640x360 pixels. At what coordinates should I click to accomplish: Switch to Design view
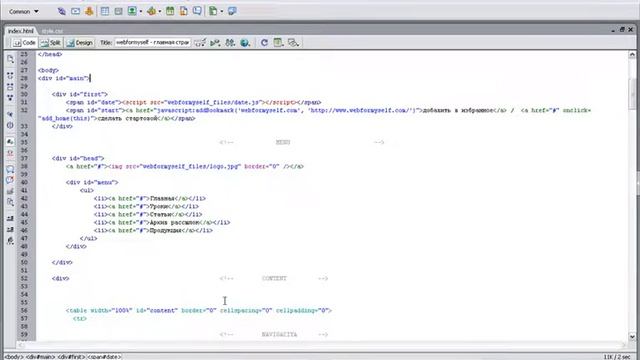point(80,42)
